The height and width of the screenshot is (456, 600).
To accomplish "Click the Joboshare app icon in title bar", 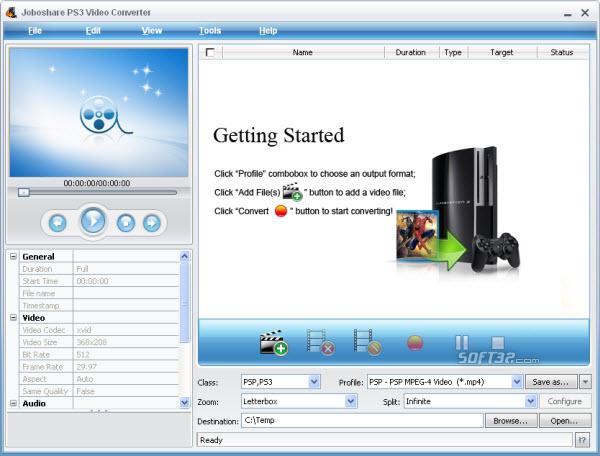I will 11,12.
